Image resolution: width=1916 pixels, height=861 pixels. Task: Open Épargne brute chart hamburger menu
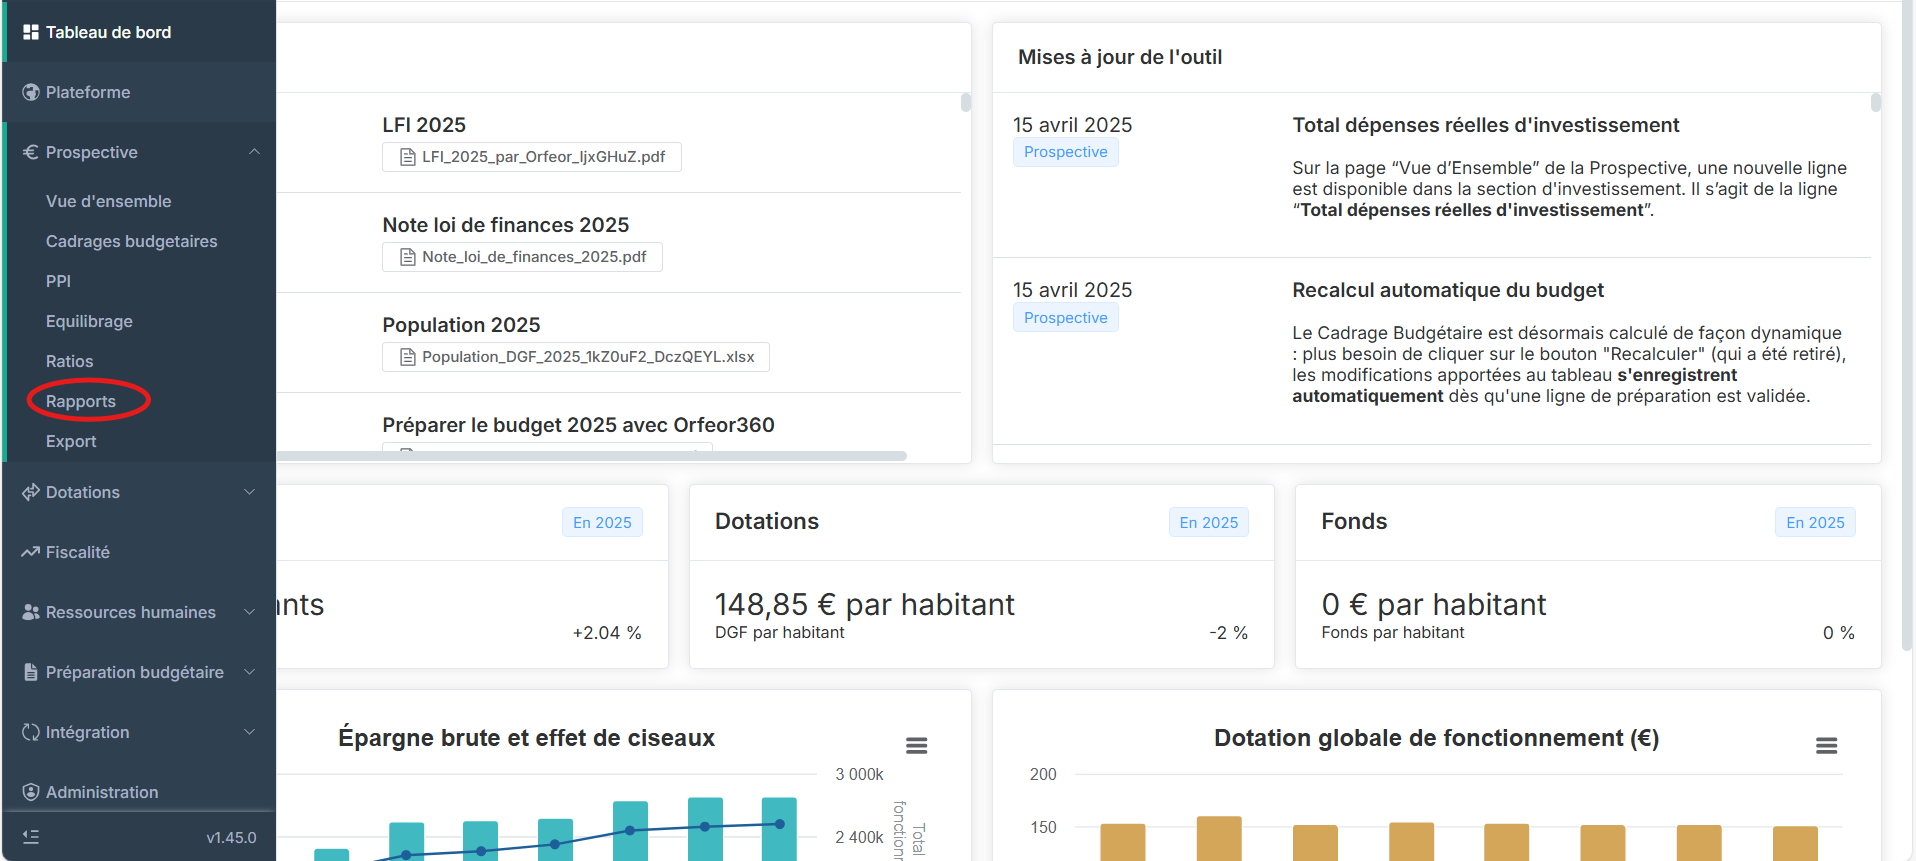tap(916, 746)
